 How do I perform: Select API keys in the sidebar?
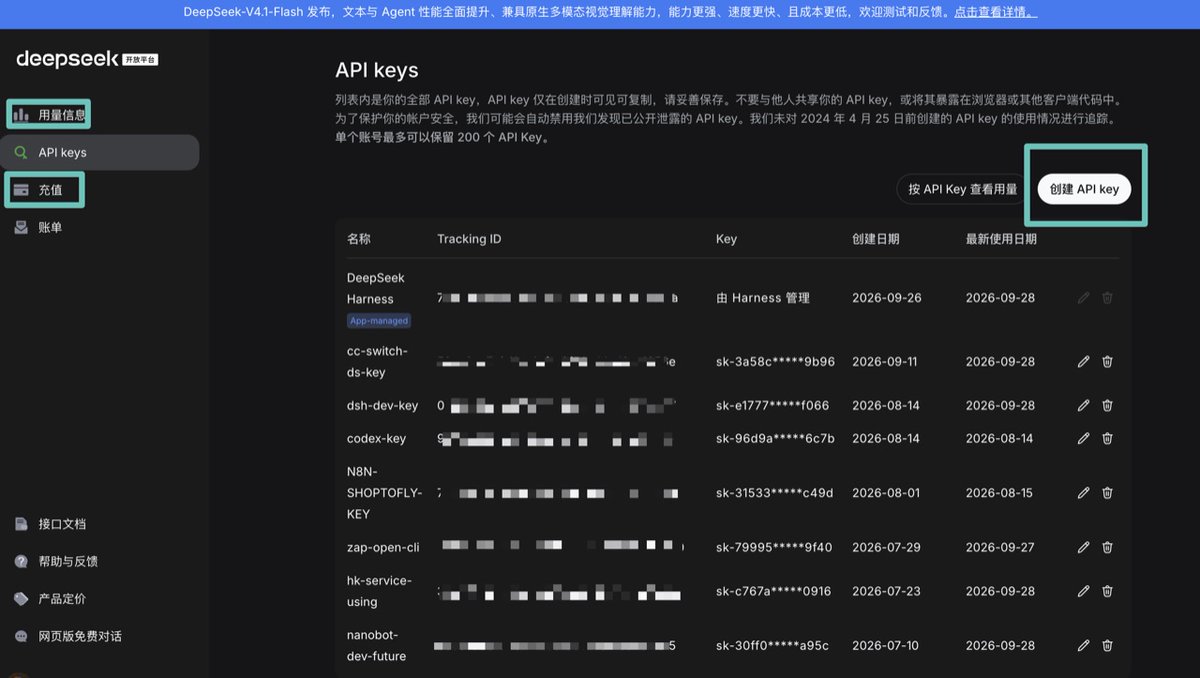pyautogui.click(x=100, y=153)
